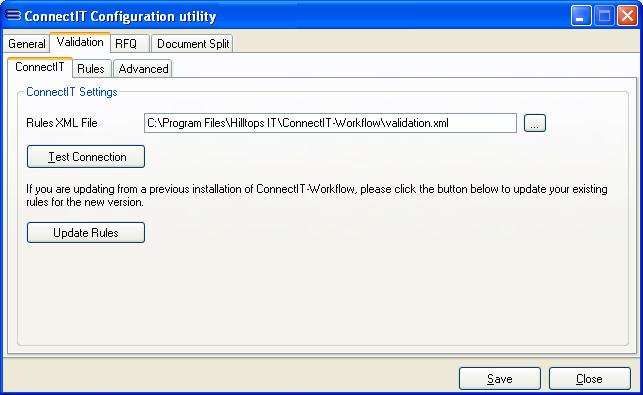Click the update instructions paragraph text

317,196
